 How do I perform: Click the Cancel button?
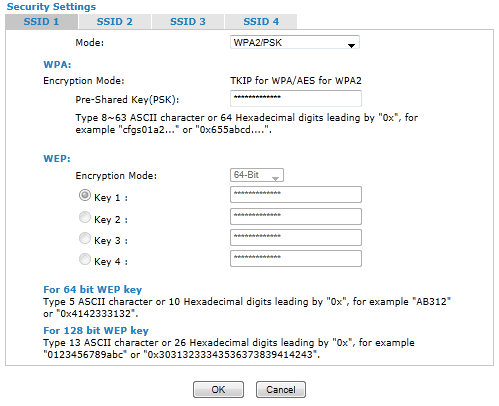point(281,389)
